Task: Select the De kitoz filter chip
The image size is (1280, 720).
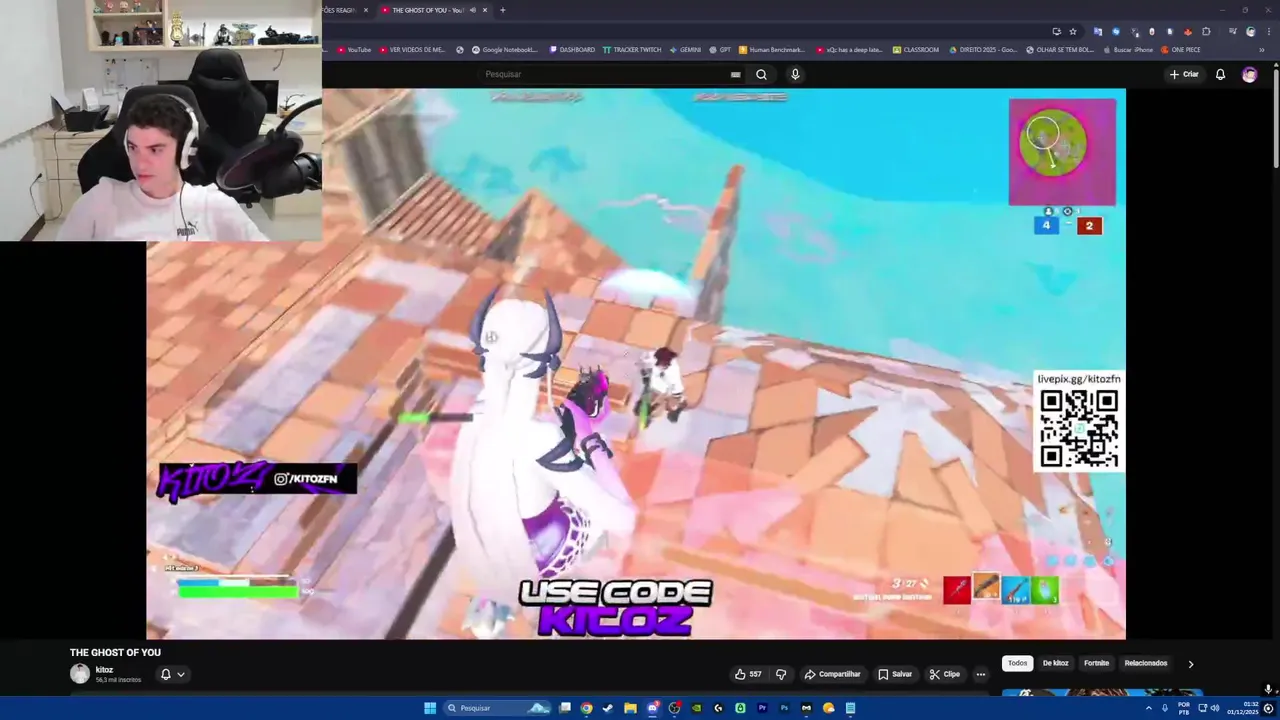Action: [x=1056, y=663]
